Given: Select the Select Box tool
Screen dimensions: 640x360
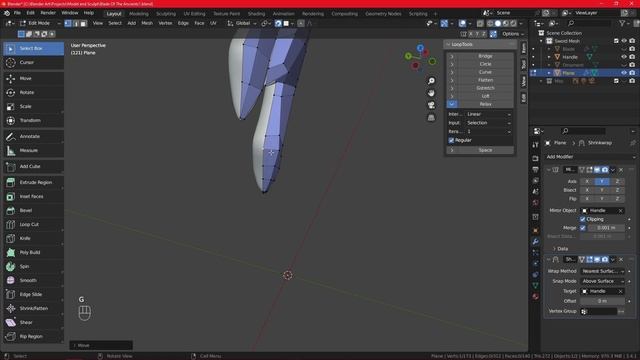Looking at the screenshot, I should (33, 49).
